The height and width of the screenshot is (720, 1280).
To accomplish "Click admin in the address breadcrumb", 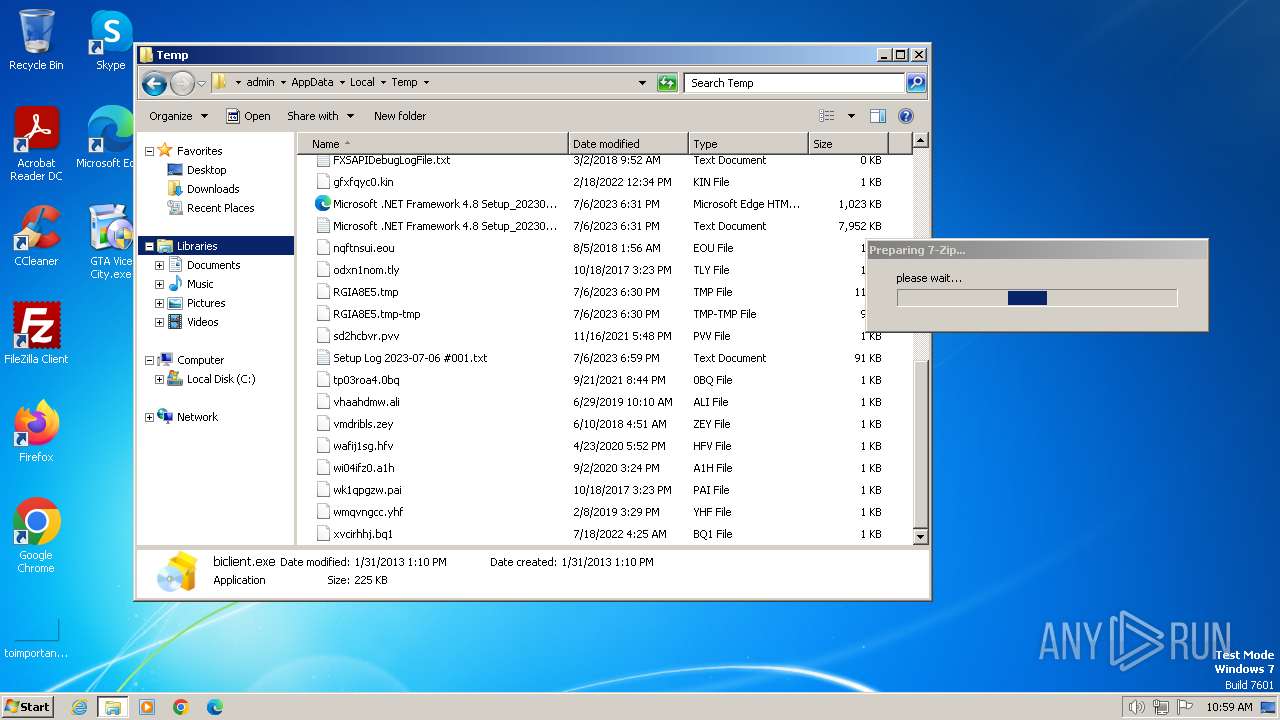I will (260, 83).
